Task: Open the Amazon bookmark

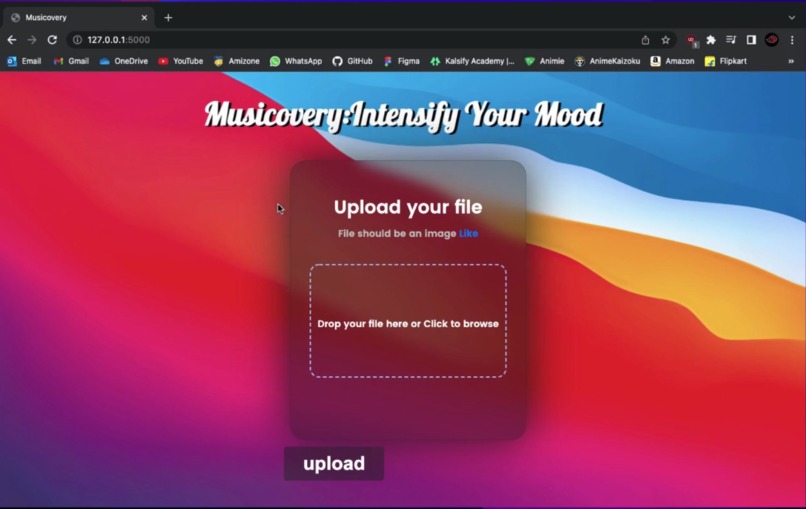Action: tap(672, 61)
